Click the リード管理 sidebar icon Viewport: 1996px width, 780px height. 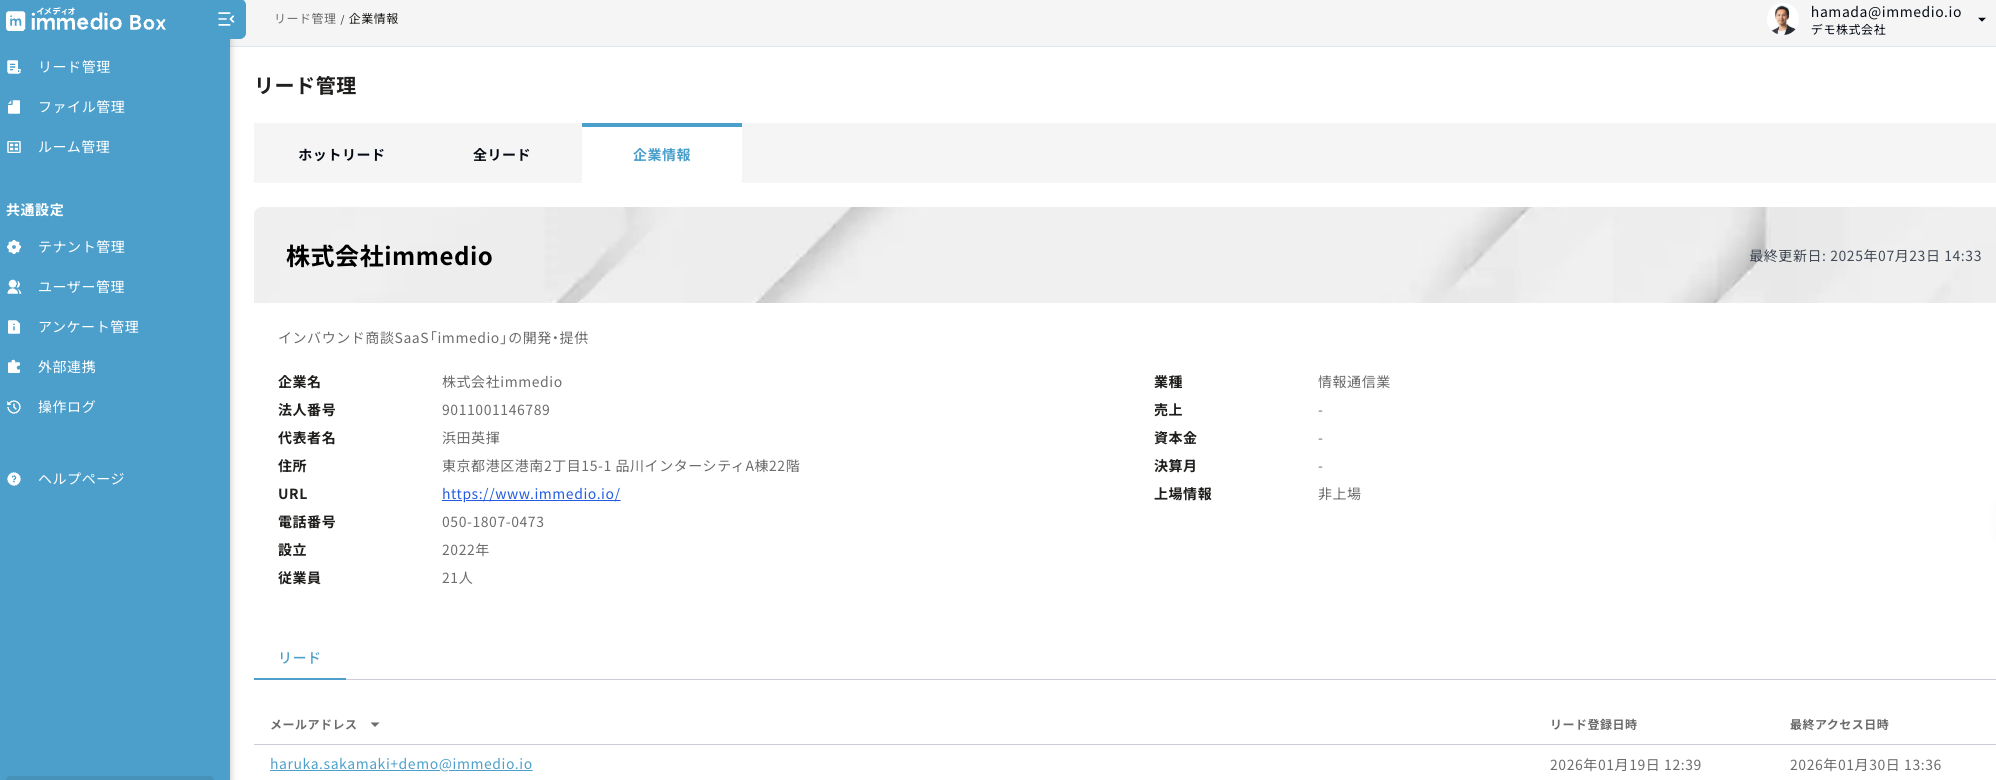14,67
